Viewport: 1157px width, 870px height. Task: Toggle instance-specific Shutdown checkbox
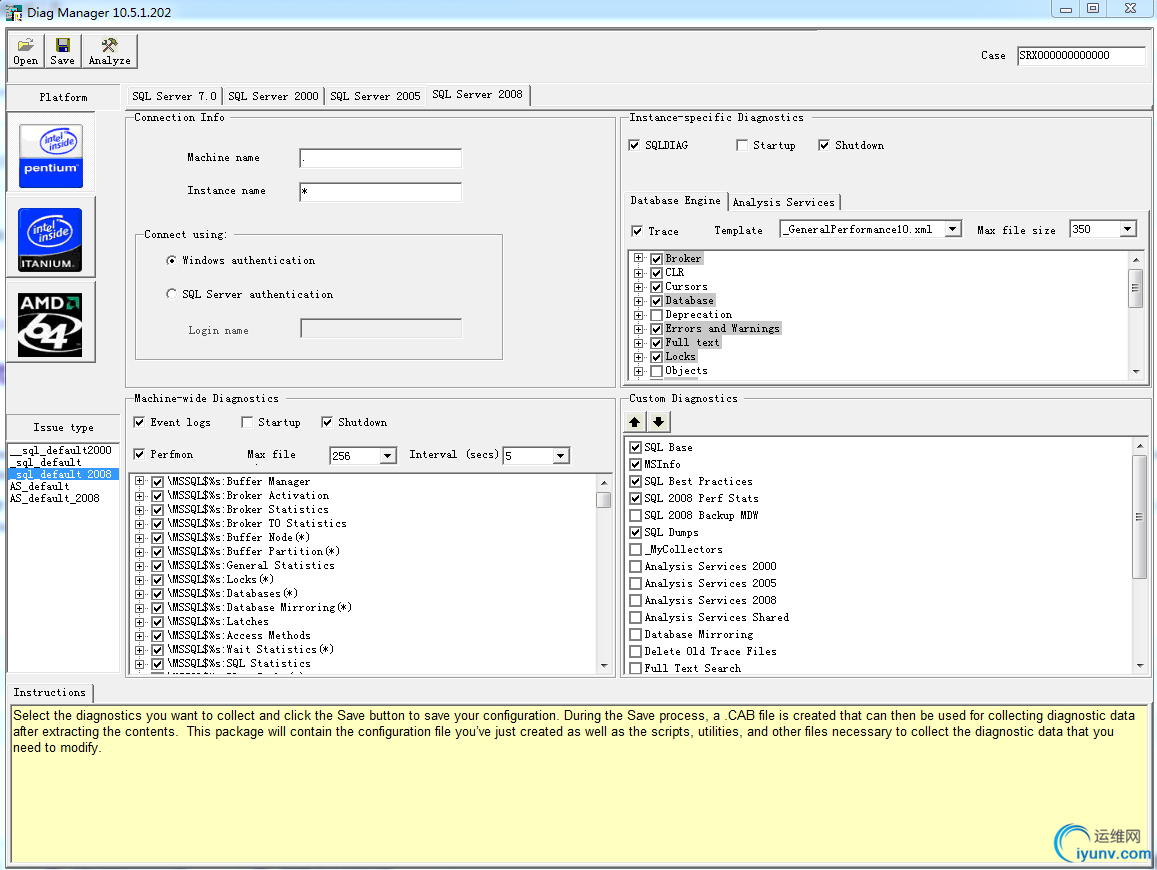pos(823,145)
